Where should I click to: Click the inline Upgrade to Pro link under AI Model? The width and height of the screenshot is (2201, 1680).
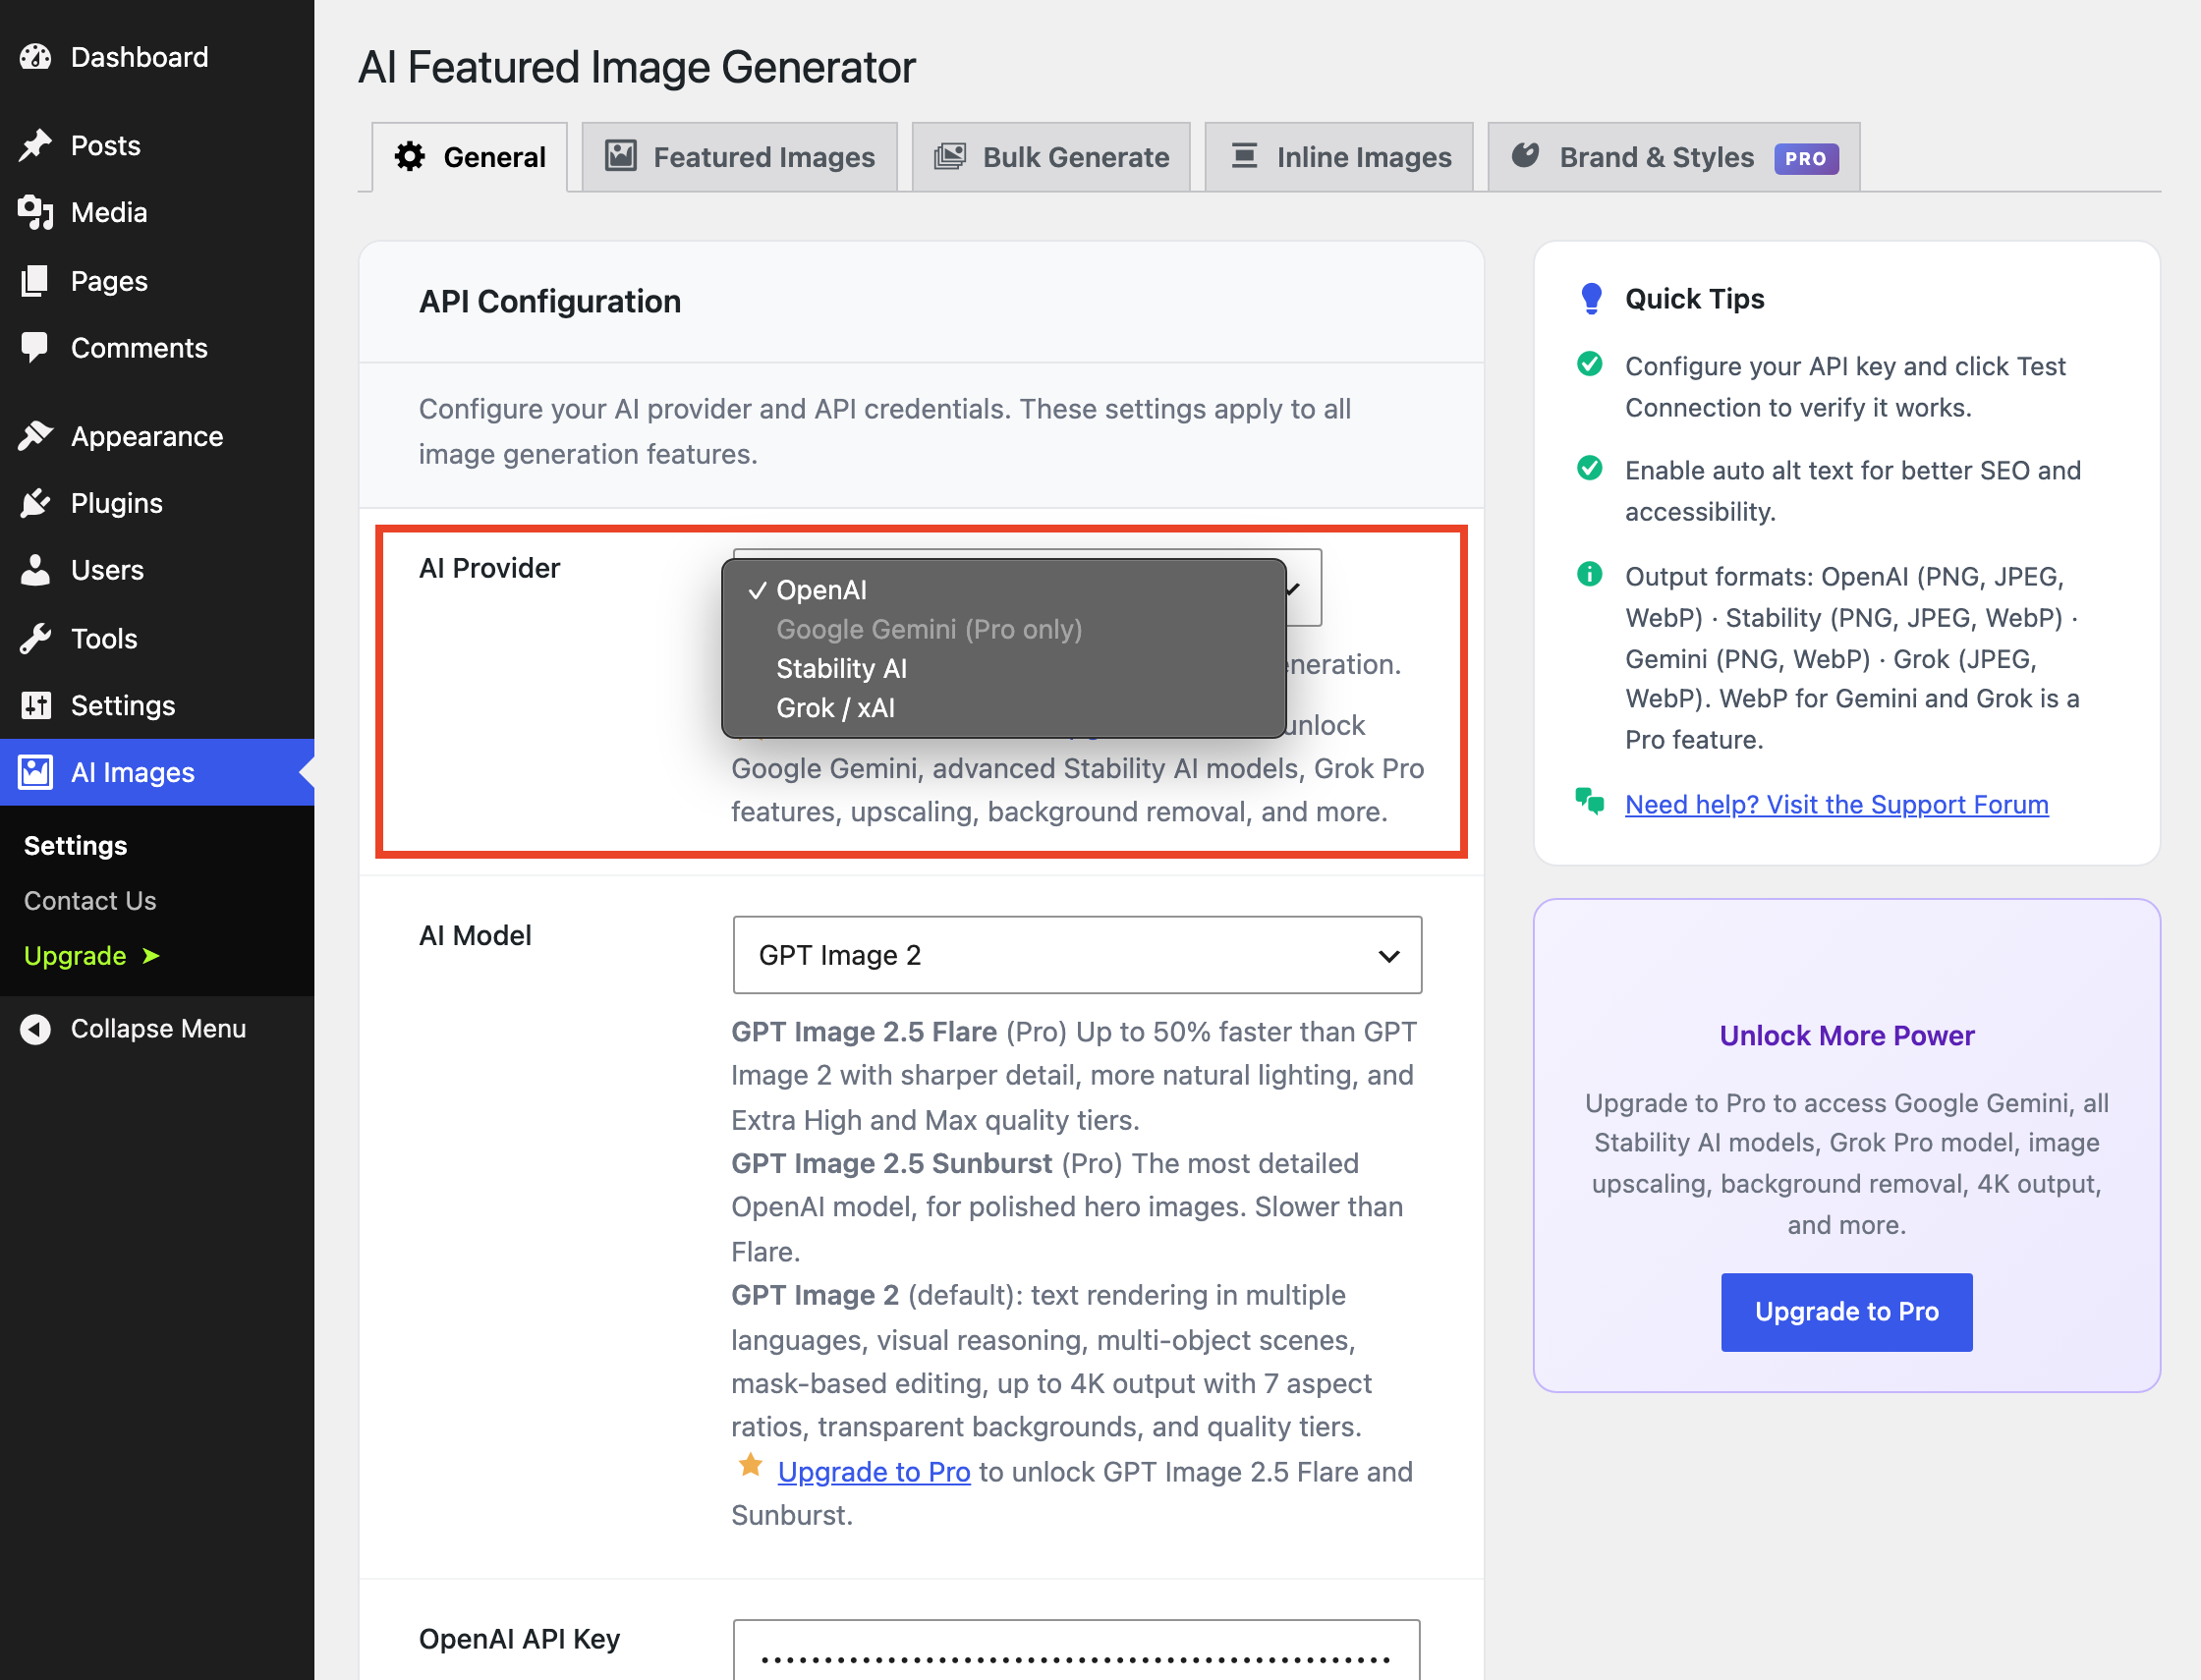click(x=874, y=1472)
